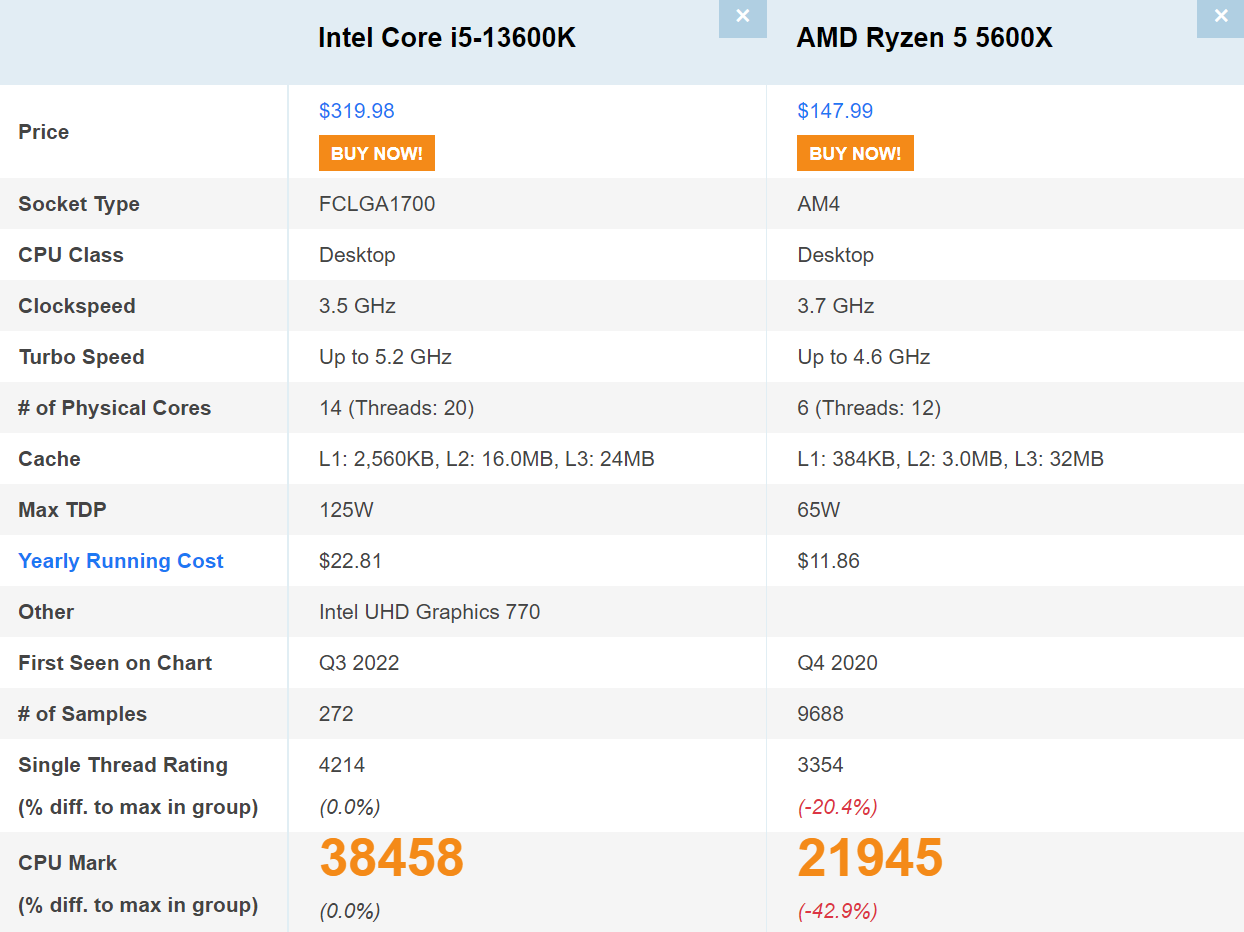Screen dimensions: 1244x932
Task: Click the 21945 CPU Mark score
Action: [870, 857]
